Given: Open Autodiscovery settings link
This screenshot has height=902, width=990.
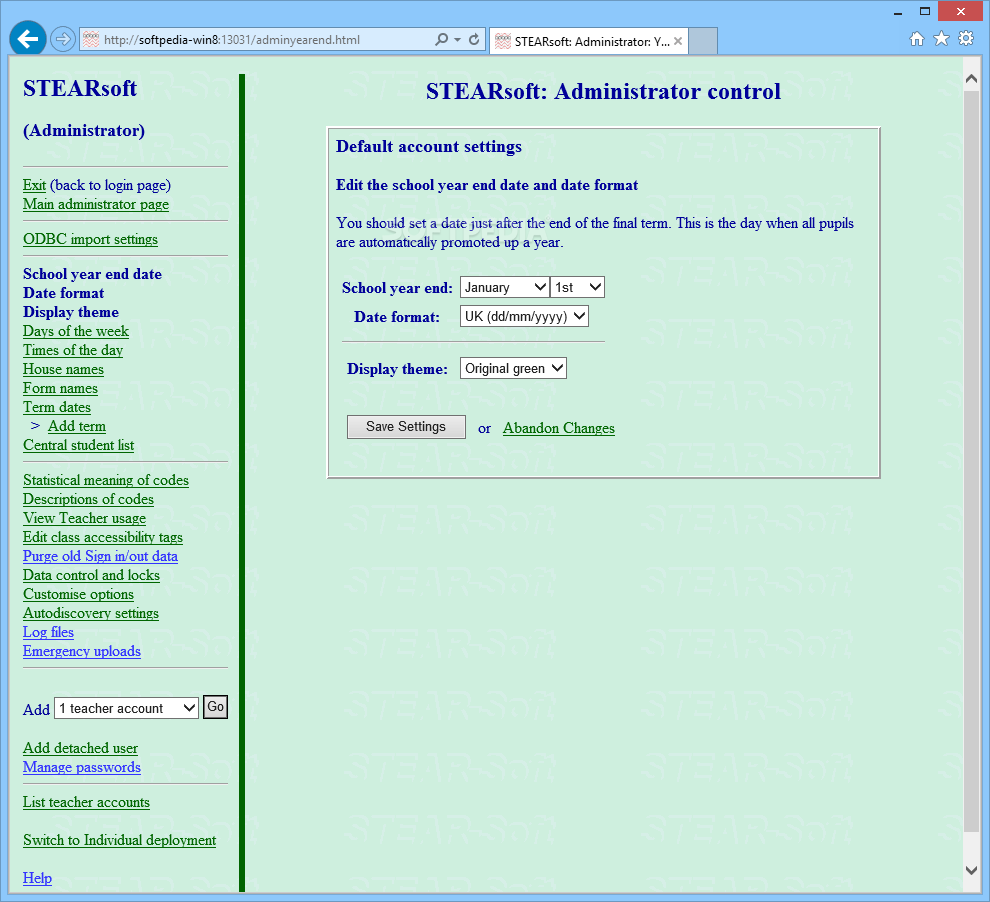Looking at the screenshot, I should tap(91, 613).
